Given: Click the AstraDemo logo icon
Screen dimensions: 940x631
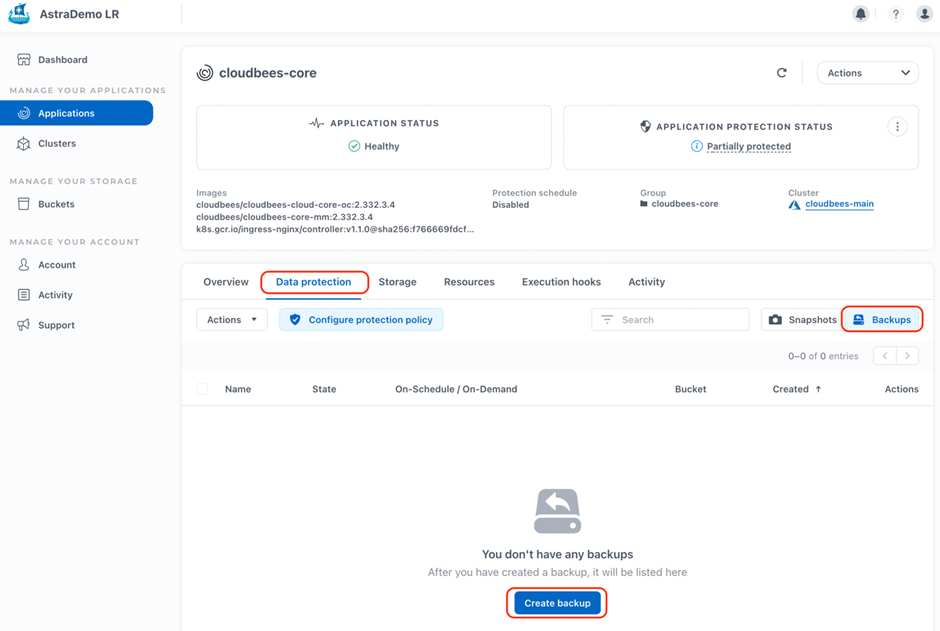Looking at the screenshot, I should 19,14.
